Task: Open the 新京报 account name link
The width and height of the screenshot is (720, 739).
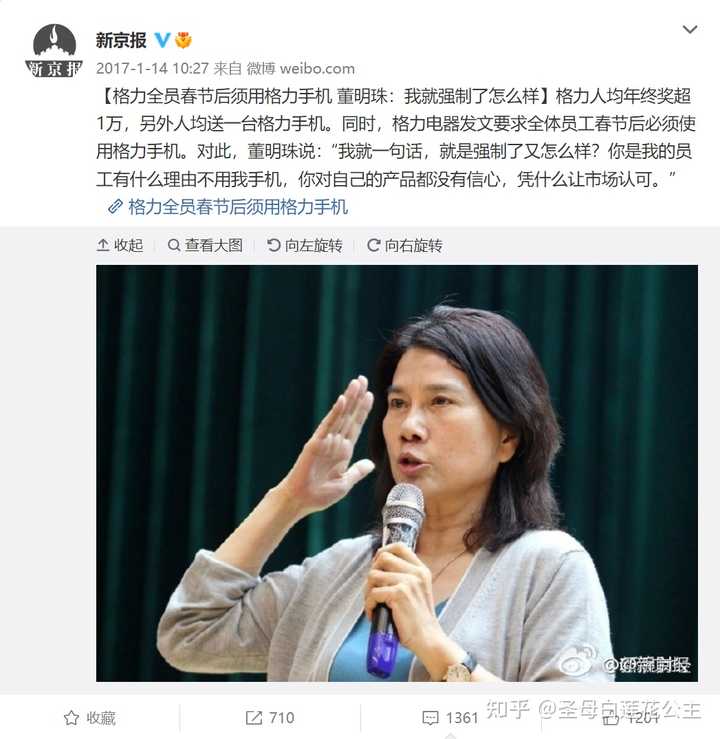Action: pyautogui.click(x=121, y=41)
